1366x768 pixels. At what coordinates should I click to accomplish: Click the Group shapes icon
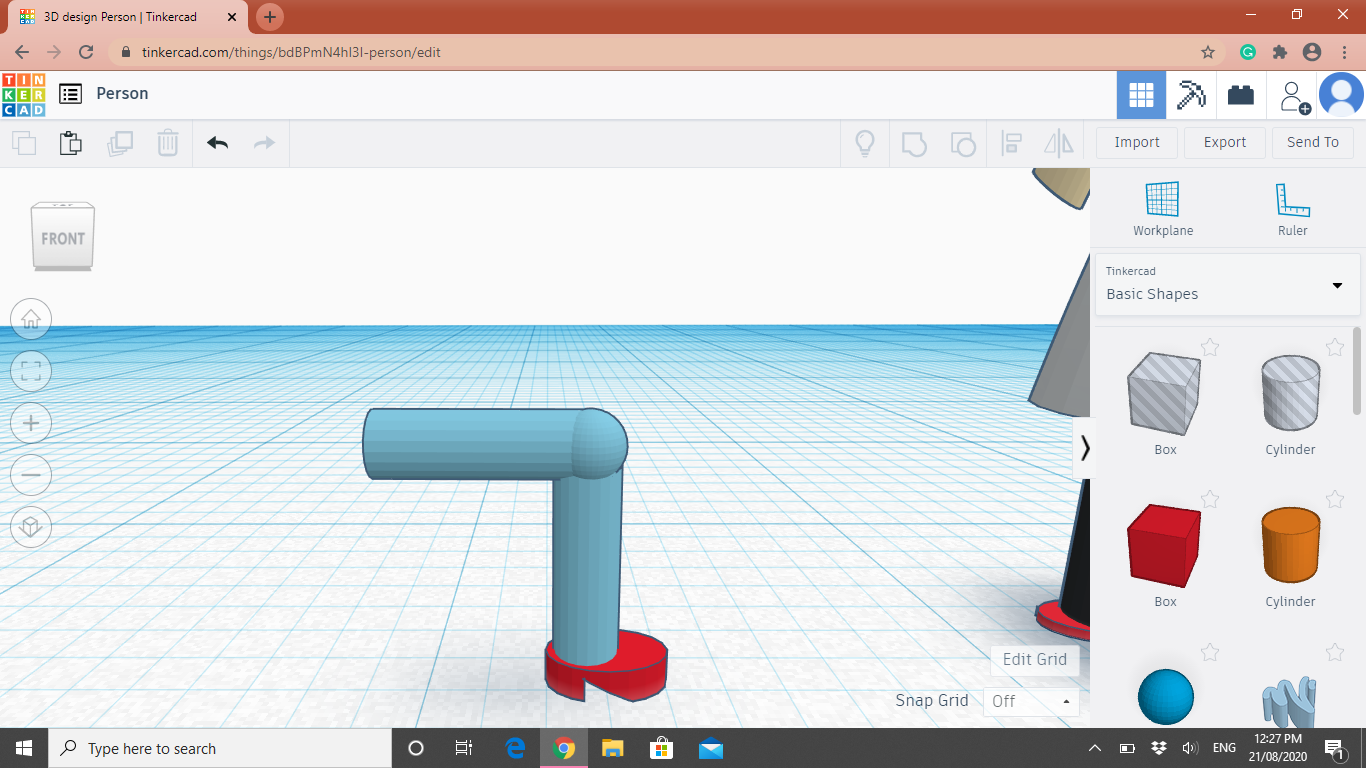[914, 143]
